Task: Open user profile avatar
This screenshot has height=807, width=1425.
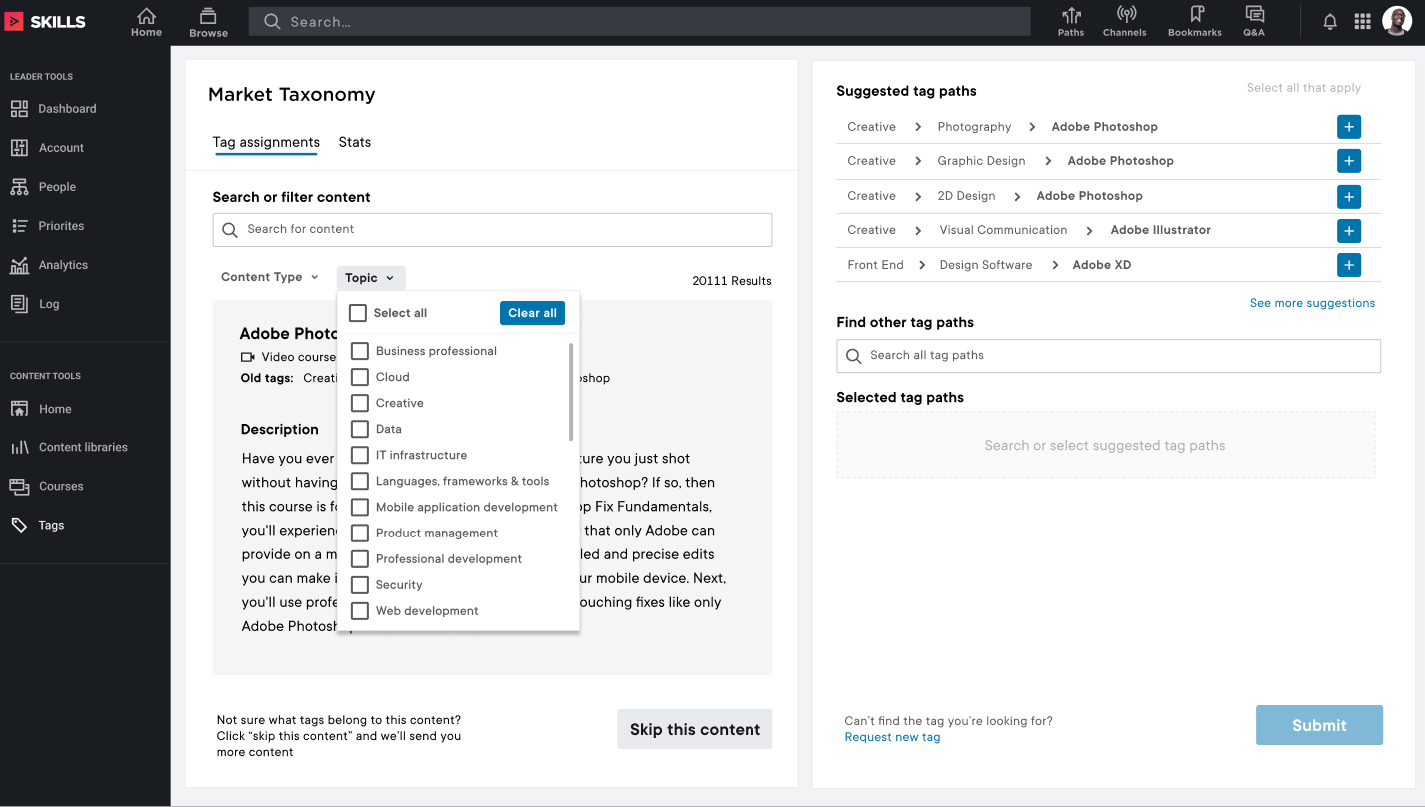Action: (x=1397, y=21)
